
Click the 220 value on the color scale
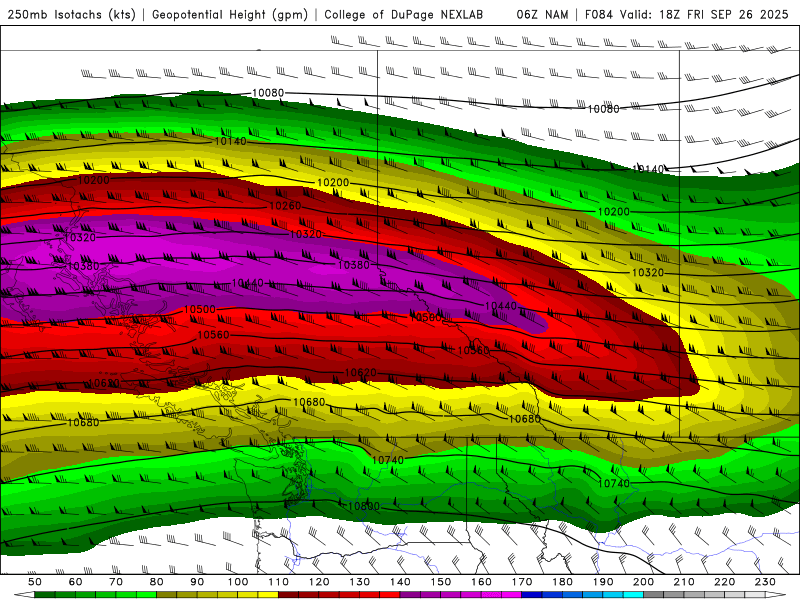coord(724,582)
